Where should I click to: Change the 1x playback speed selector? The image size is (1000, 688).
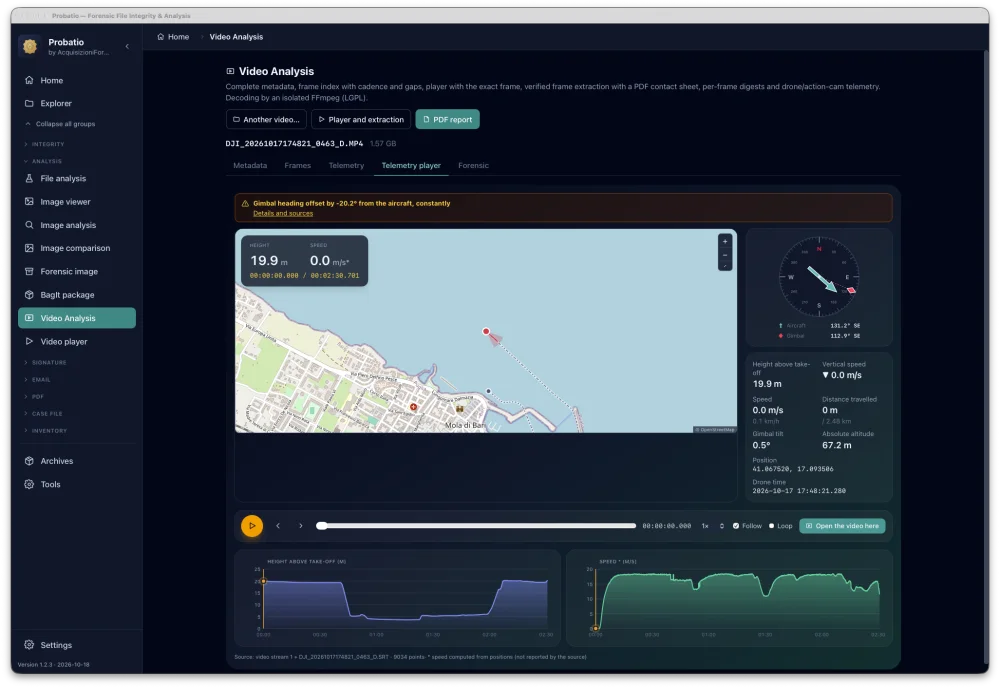click(713, 526)
